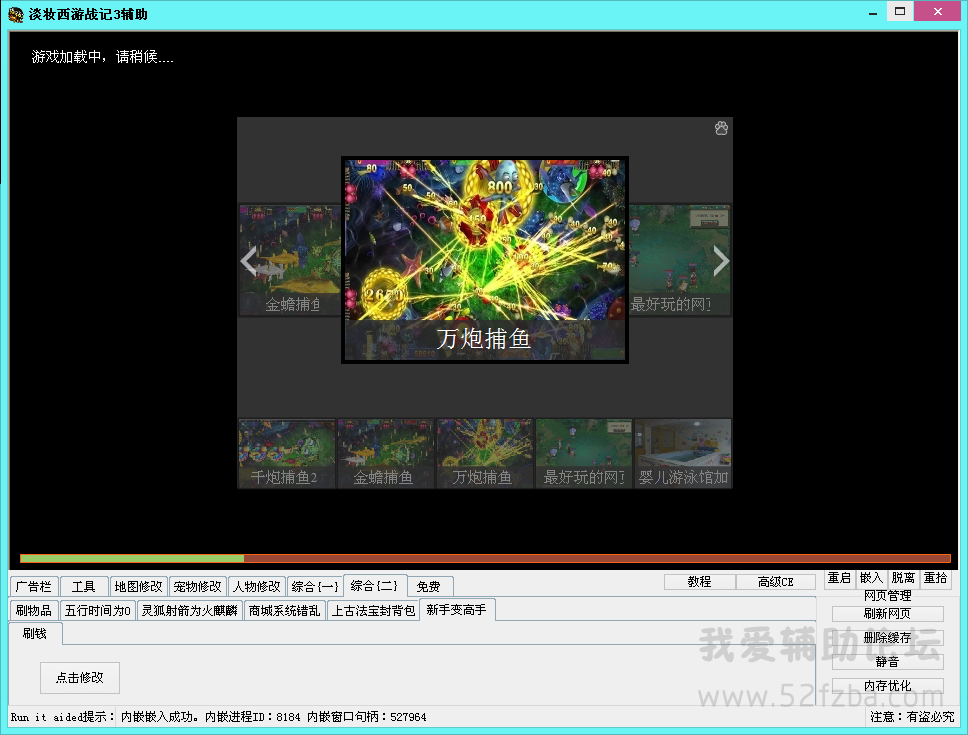Image resolution: width=968 pixels, height=735 pixels.
Task: Click the paw icon in ad panel
Action: (x=721, y=128)
